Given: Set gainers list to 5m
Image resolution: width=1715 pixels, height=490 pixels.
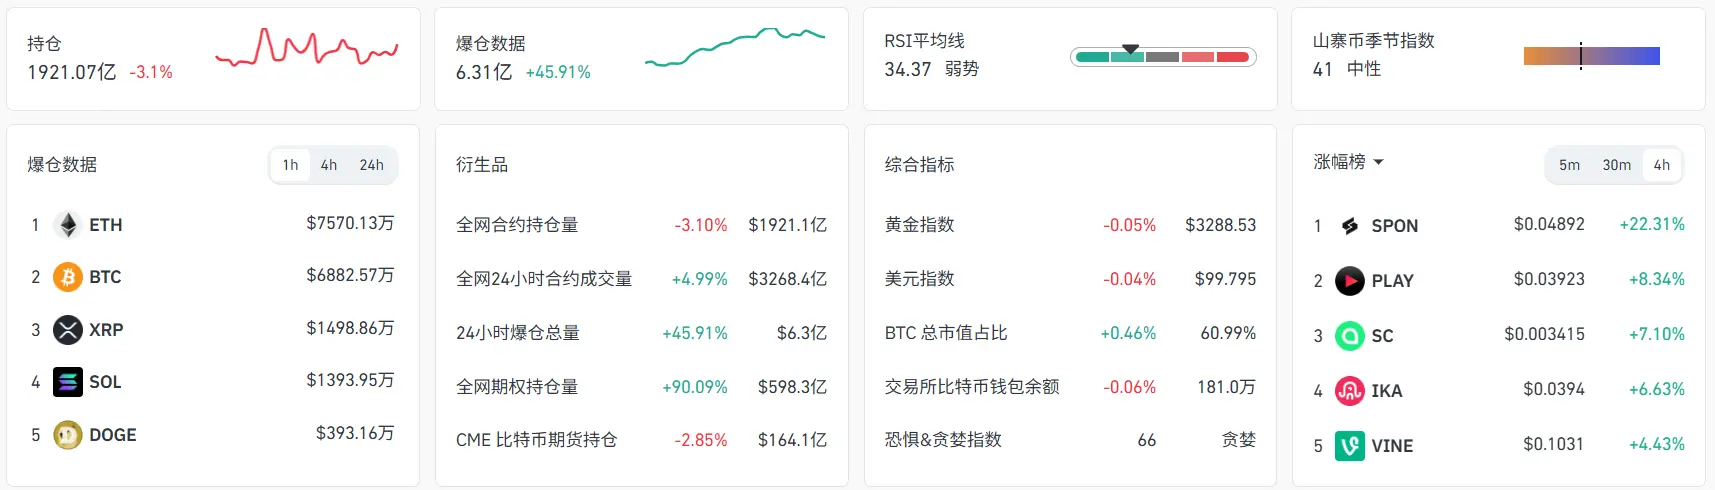Looking at the screenshot, I should click(x=1570, y=165).
